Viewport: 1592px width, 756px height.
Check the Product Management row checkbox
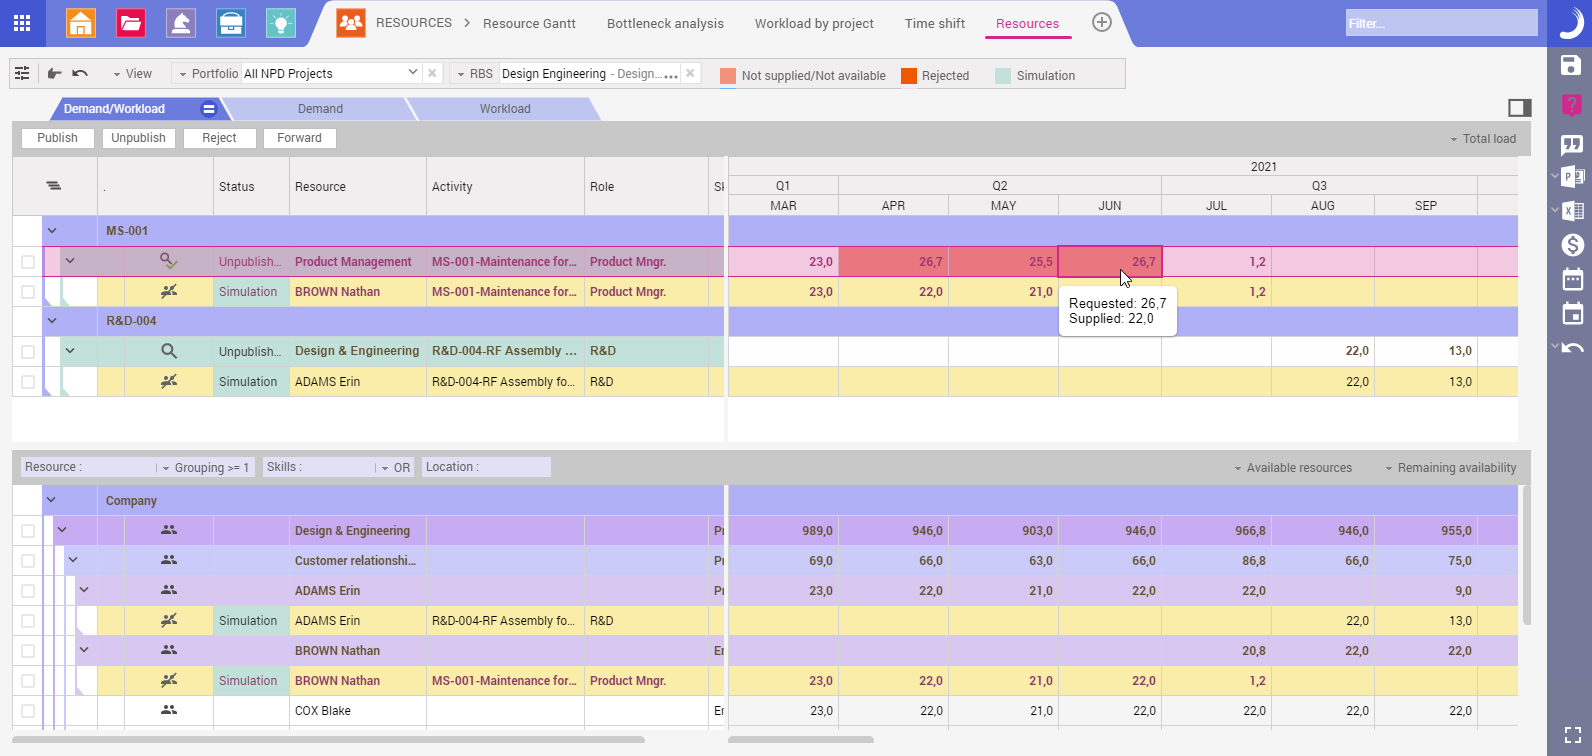(x=28, y=262)
